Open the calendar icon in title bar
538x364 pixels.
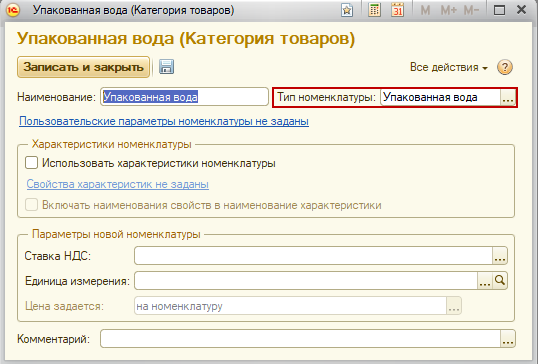(x=397, y=10)
